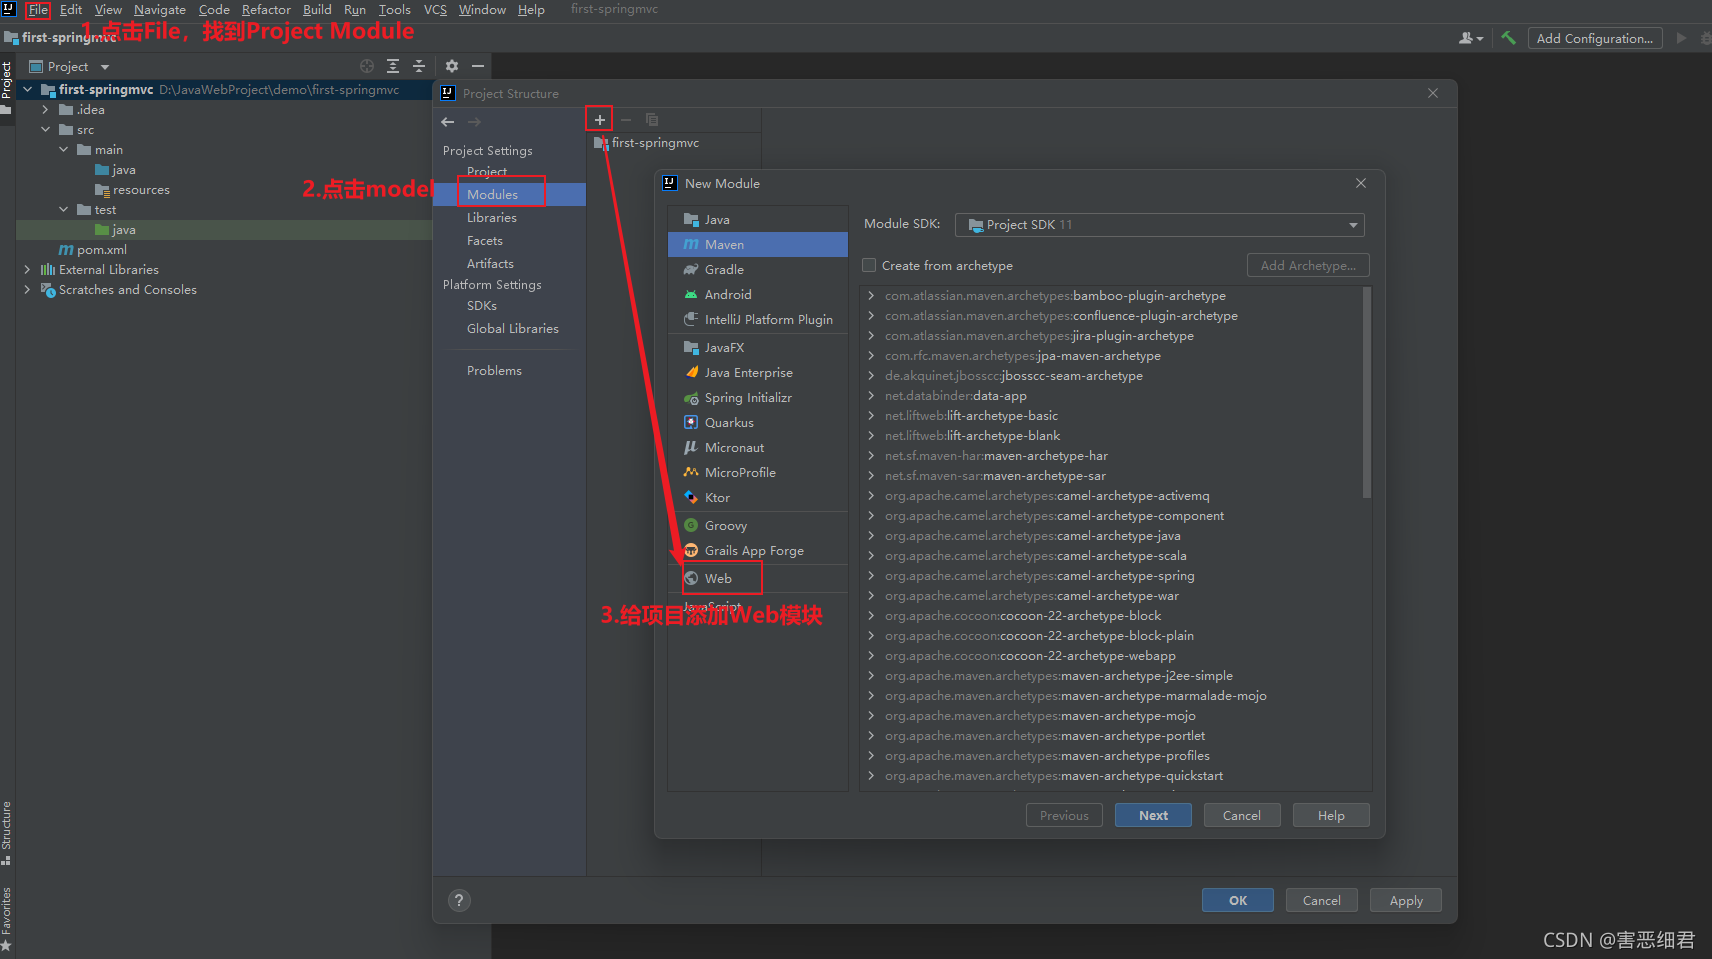Open the VCS menu
The image size is (1712, 959).
tap(435, 10)
